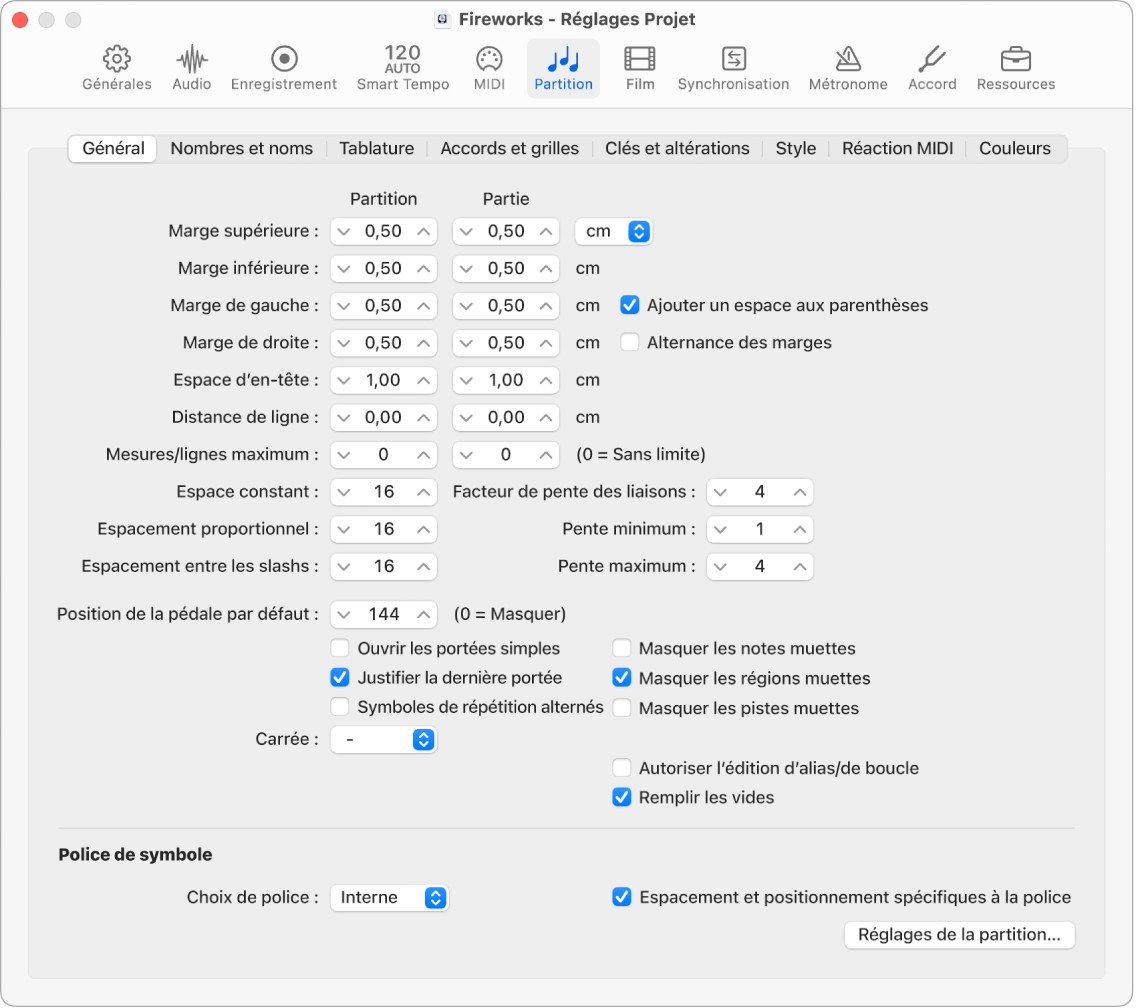Switch to the Général tab

113,149
